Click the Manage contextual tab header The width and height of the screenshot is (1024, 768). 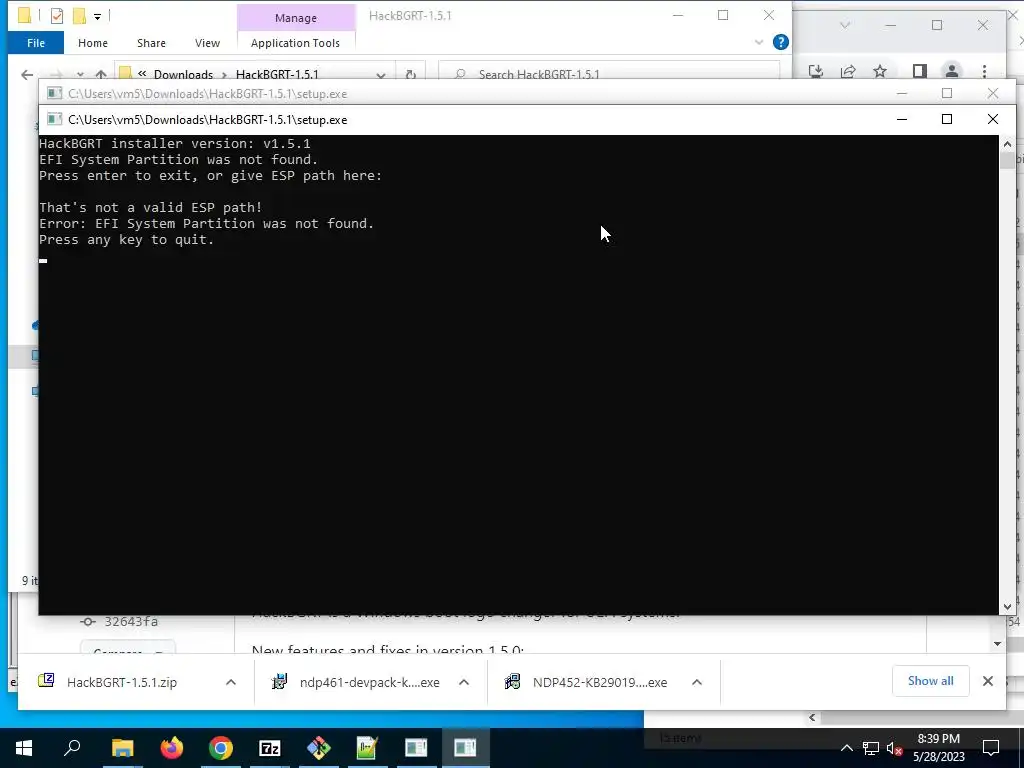point(296,18)
